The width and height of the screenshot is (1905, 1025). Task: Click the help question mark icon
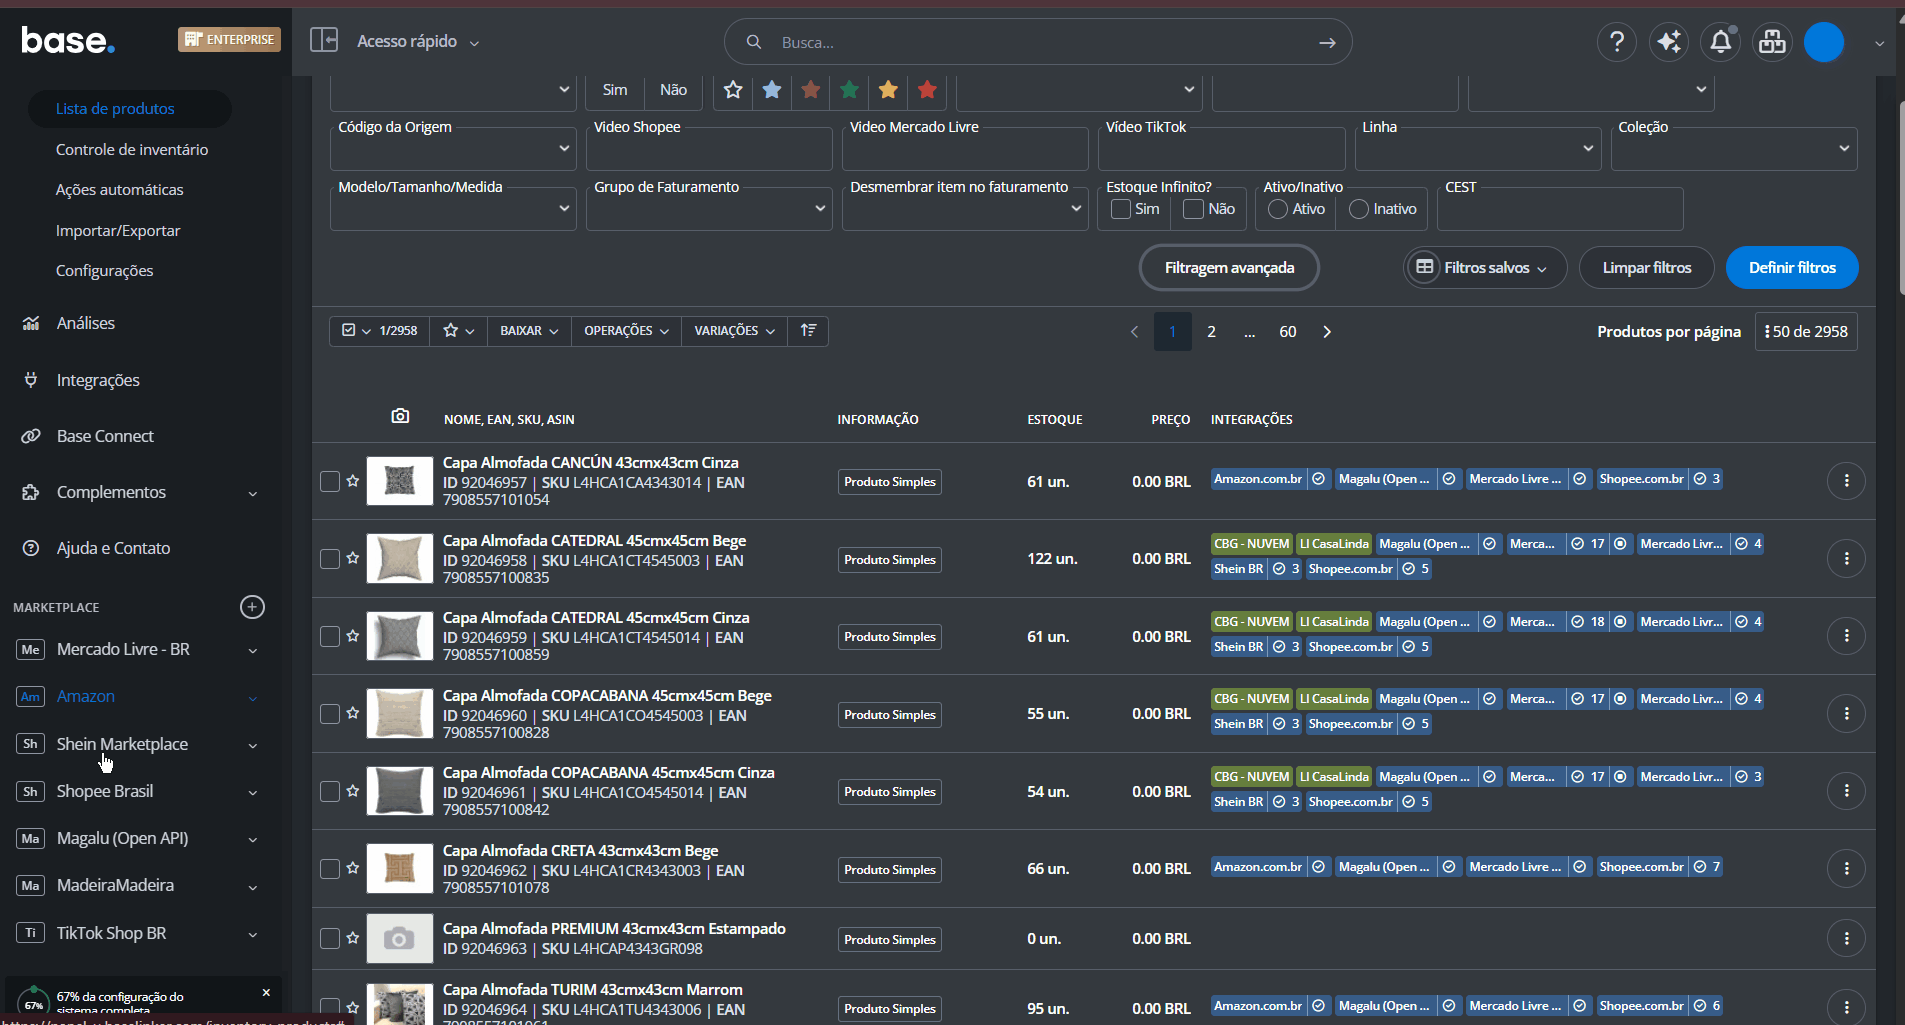1616,42
